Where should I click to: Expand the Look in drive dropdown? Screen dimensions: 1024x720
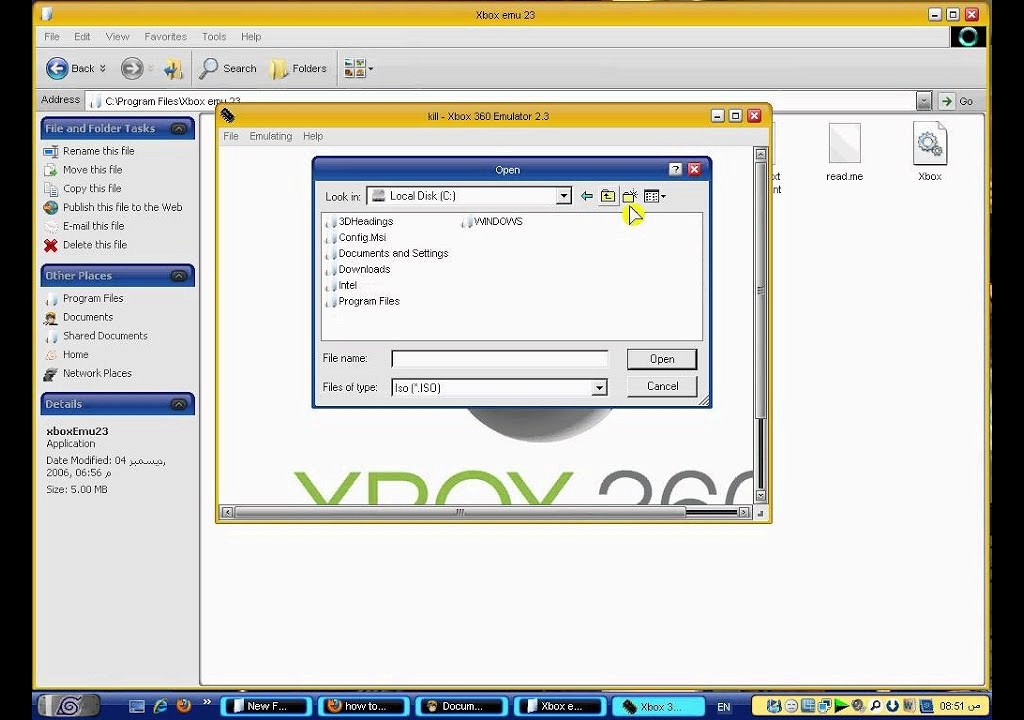[x=564, y=196]
